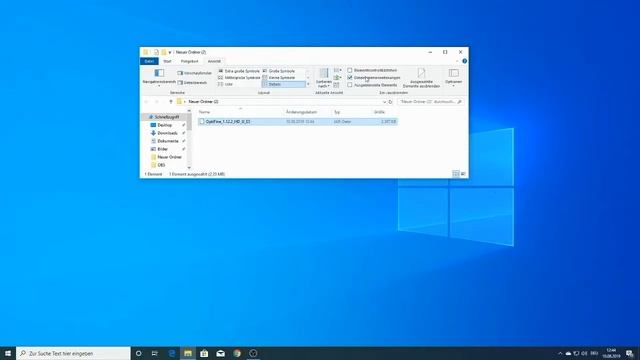The width and height of the screenshot is (640, 360).
Task: Open the address bar history dropdown
Action: coord(384,102)
